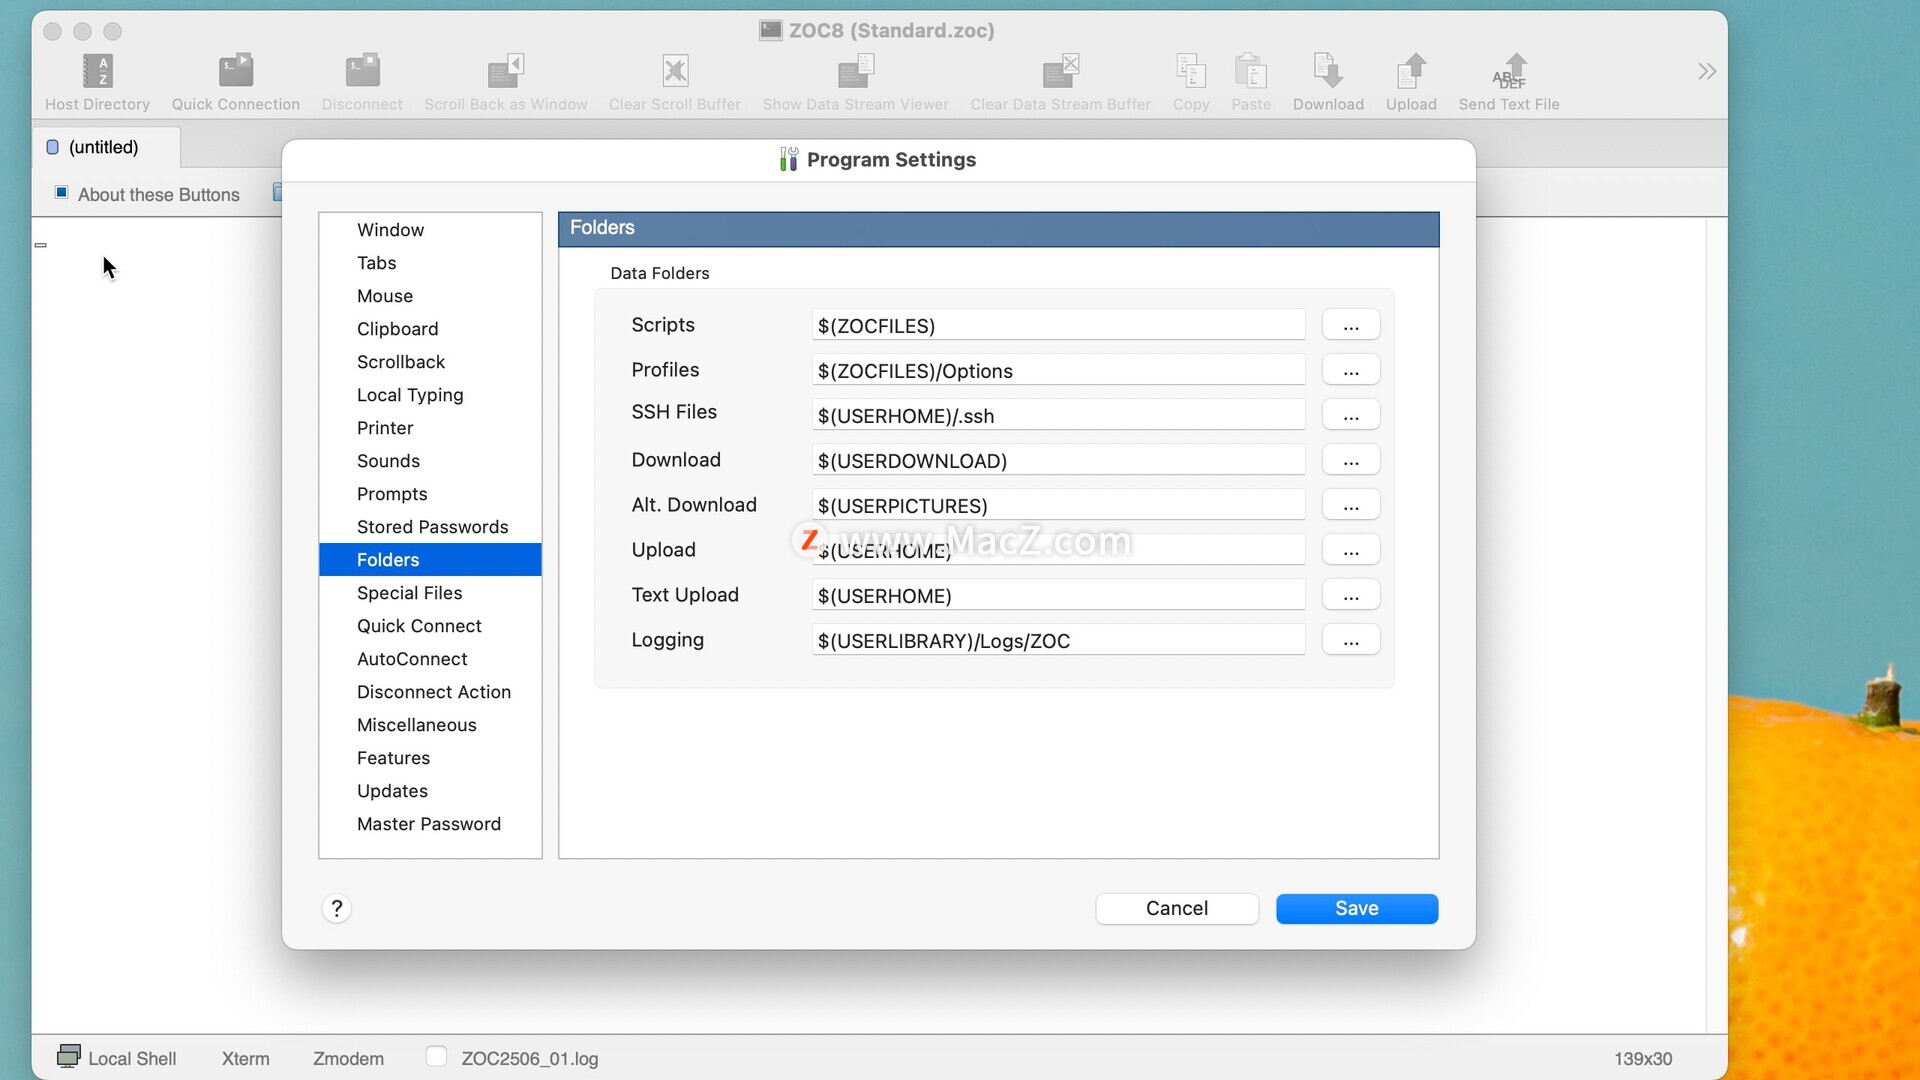Image resolution: width=1920 pixels, height=1080 pixels.
Task: Select the (untitled) session tab
Action: [106, 147]
